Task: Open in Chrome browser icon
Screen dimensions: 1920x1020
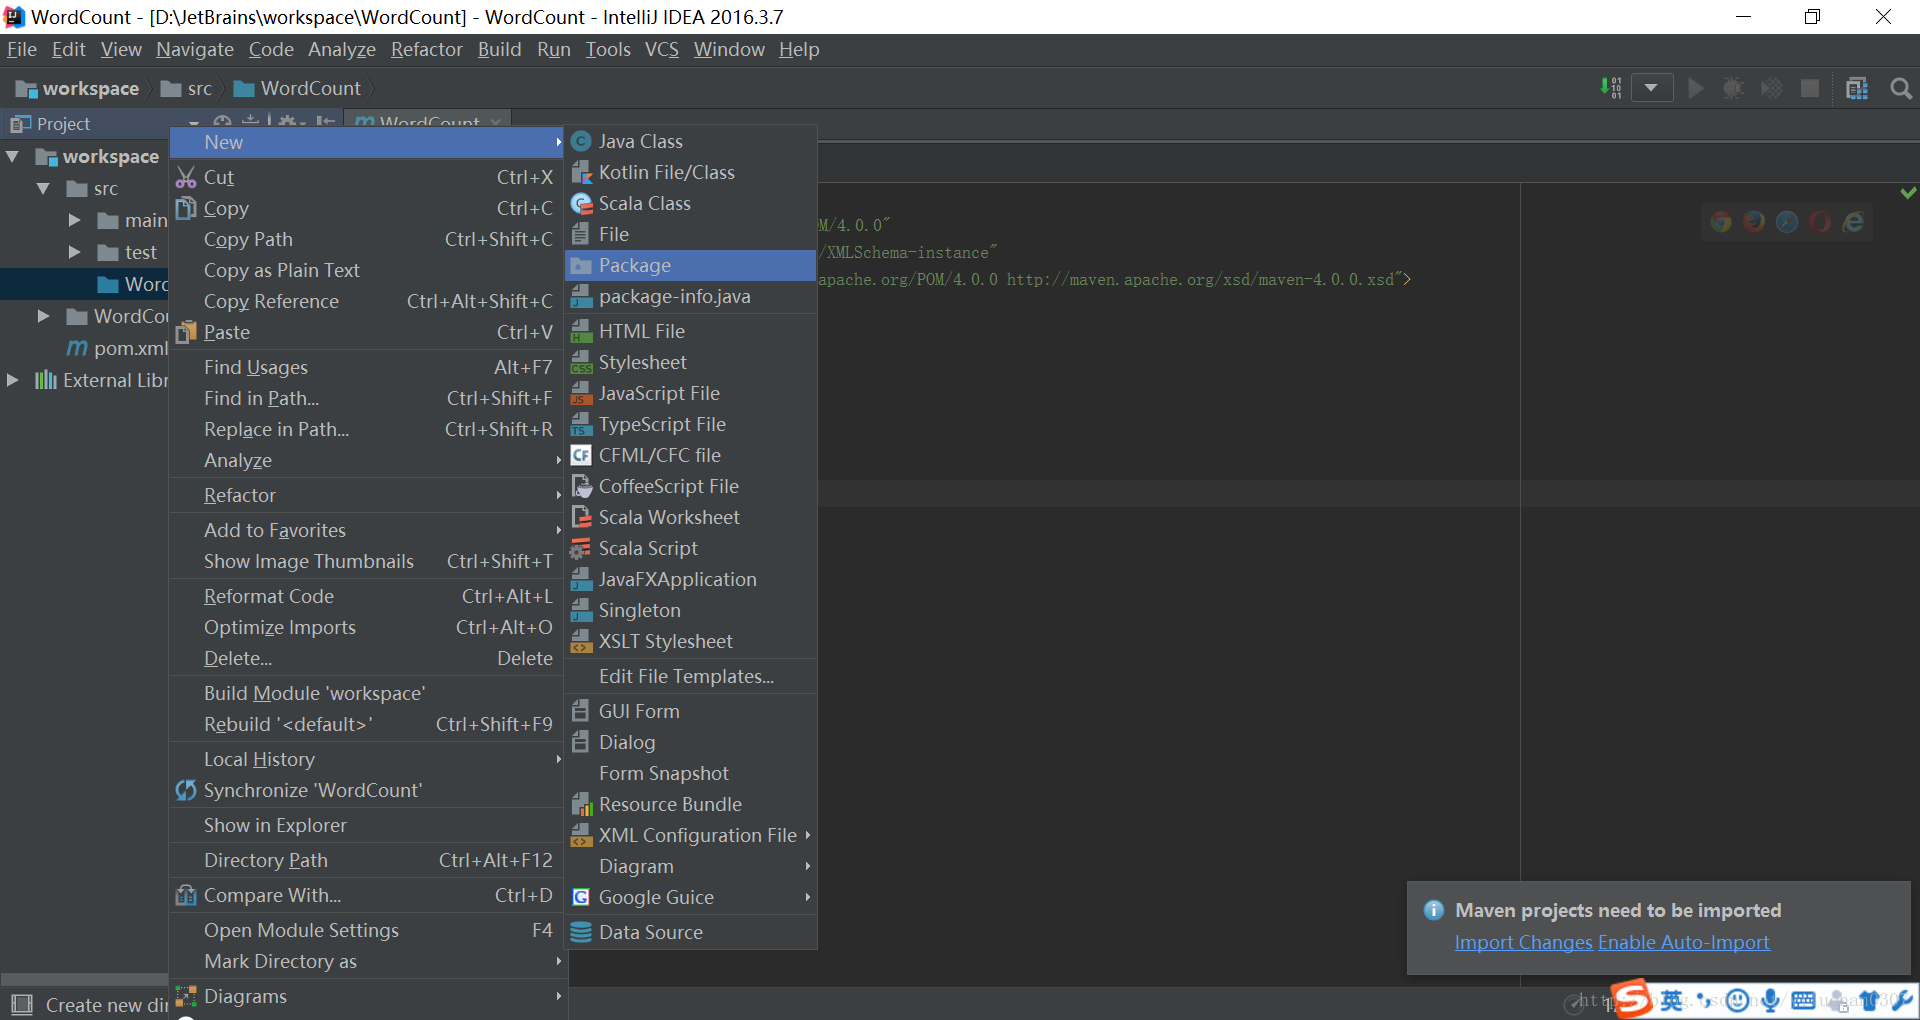Action: click(1721, 222)
